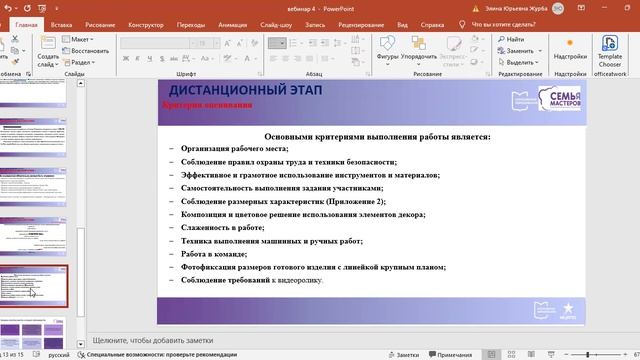
Task: Select the Format Painter brush icon
Action: tap(15, 62)
